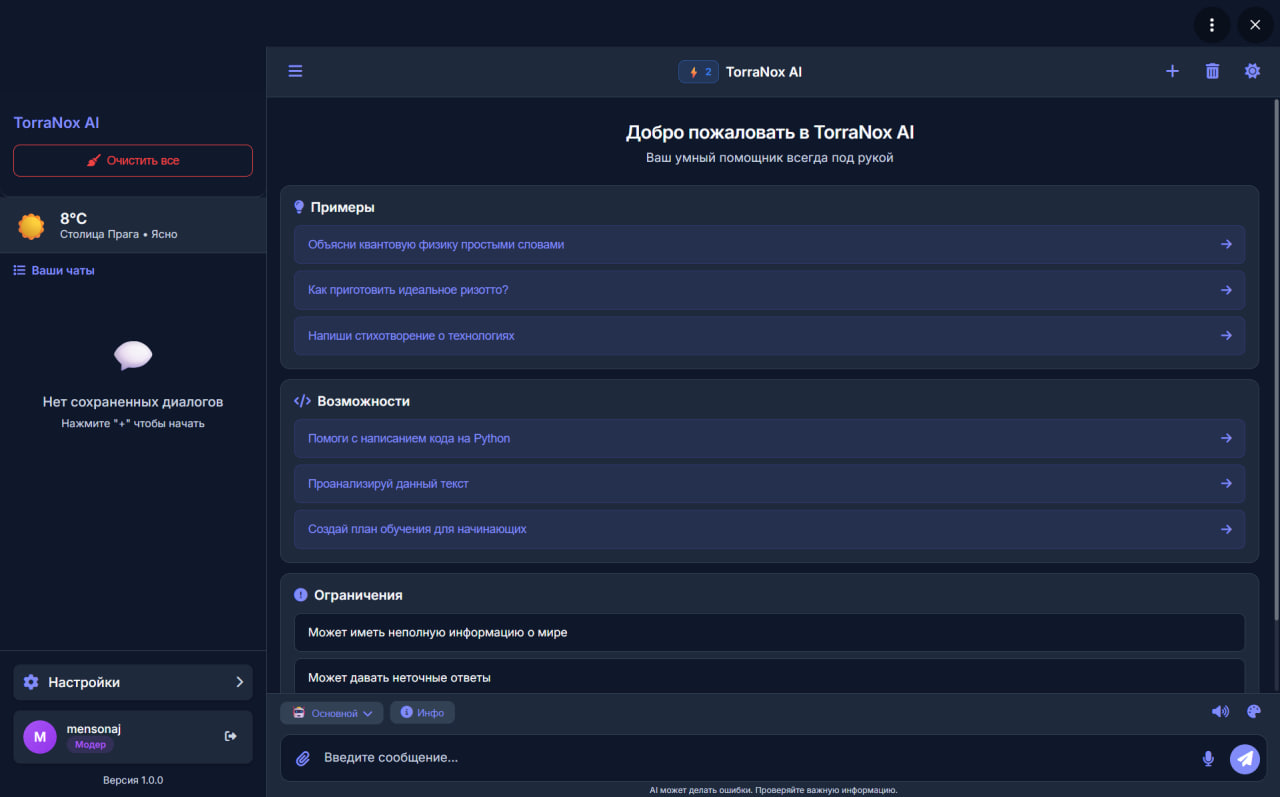Toggle sound with the speaker icon
This screenshot has height=797, width=1280.
(x=1220, y=711)
